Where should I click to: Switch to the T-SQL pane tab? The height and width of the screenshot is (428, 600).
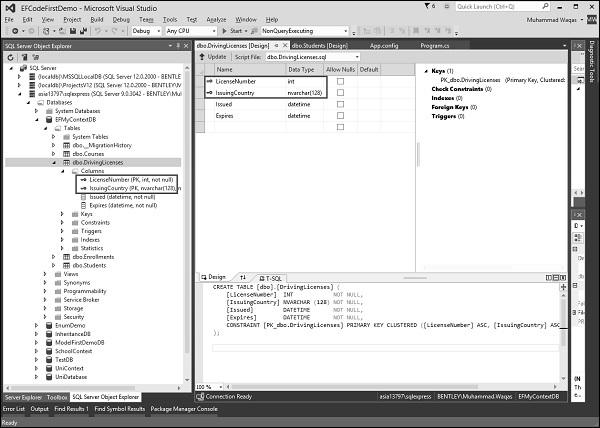[x=271, y=277]
